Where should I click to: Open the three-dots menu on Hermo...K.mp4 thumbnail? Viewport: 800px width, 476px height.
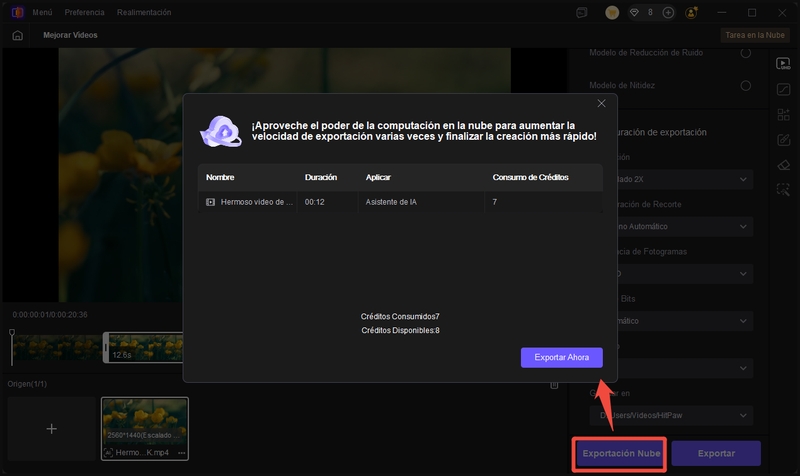tap(182, 453)
